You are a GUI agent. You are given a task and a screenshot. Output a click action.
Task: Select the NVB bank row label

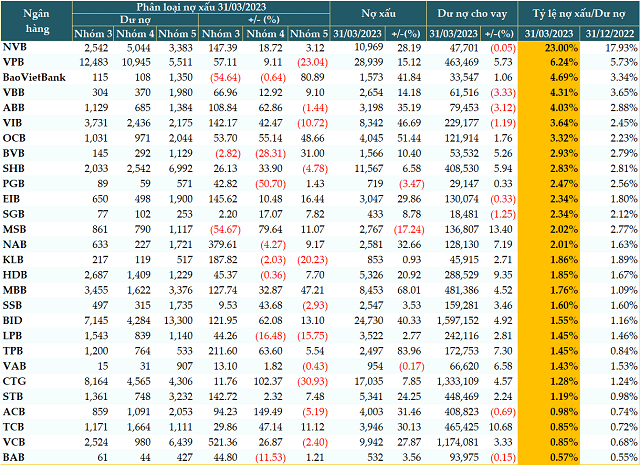16,47
